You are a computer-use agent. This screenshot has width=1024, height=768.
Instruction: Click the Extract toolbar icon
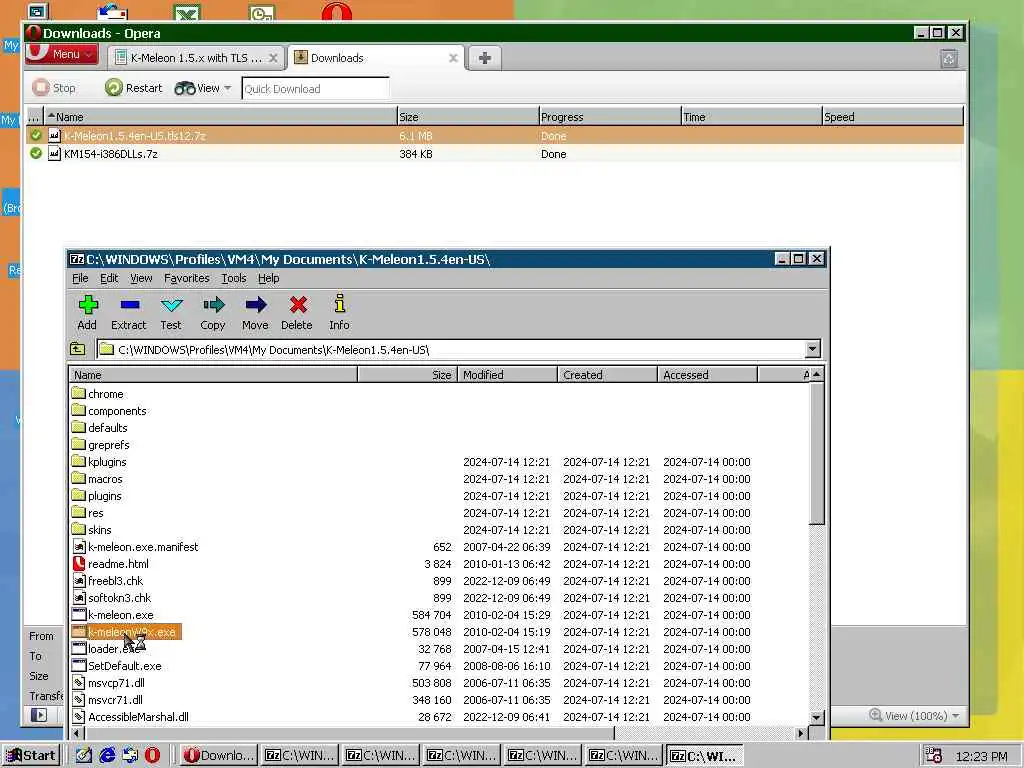tap(129, 312)
